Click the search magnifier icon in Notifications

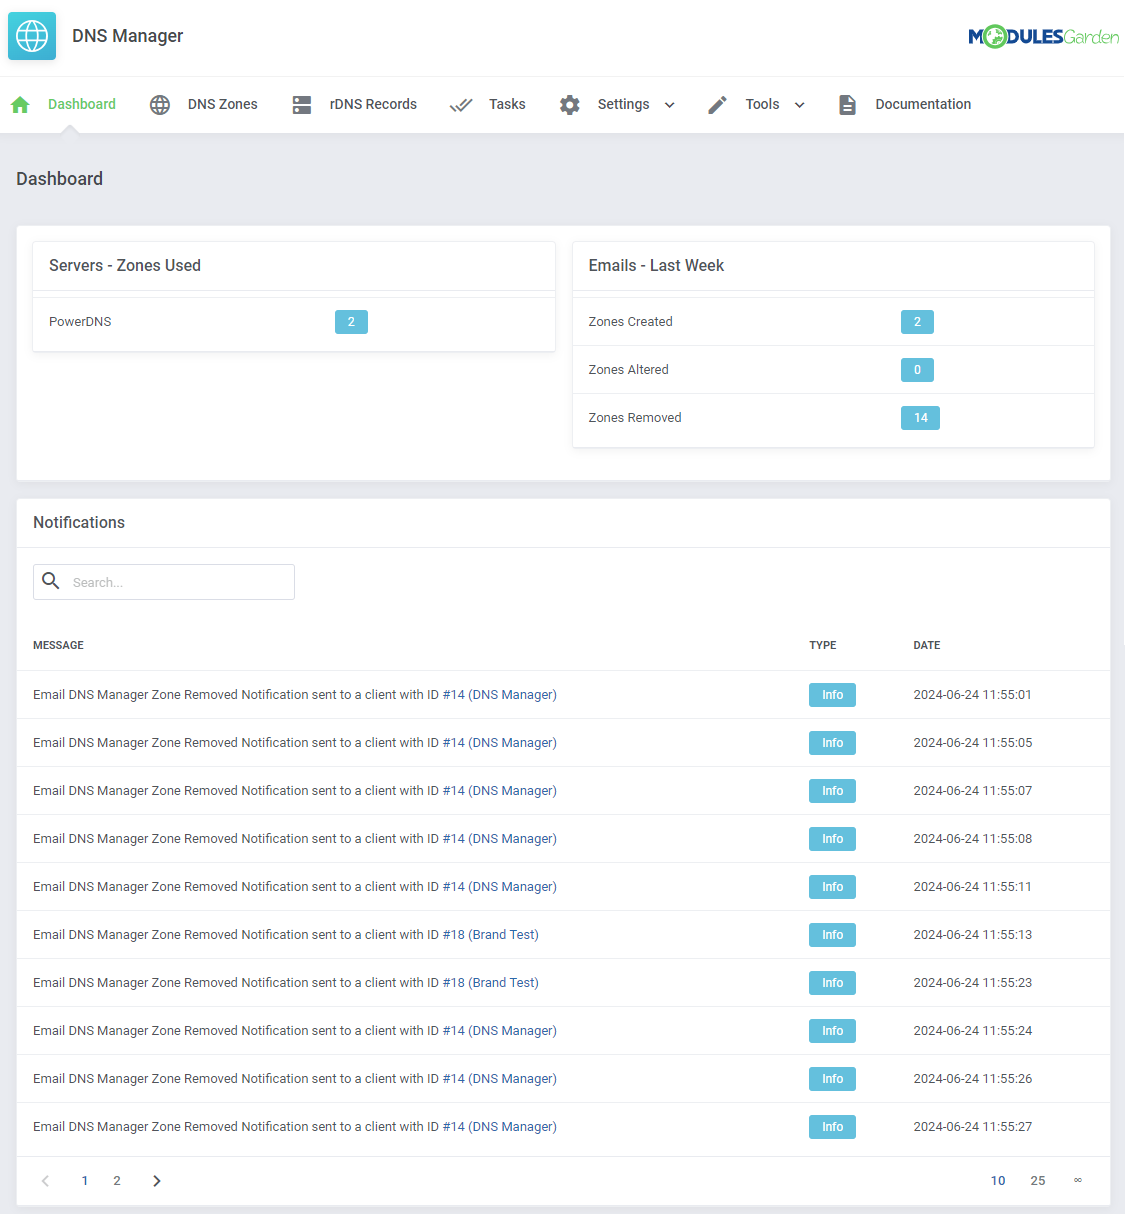51,581
